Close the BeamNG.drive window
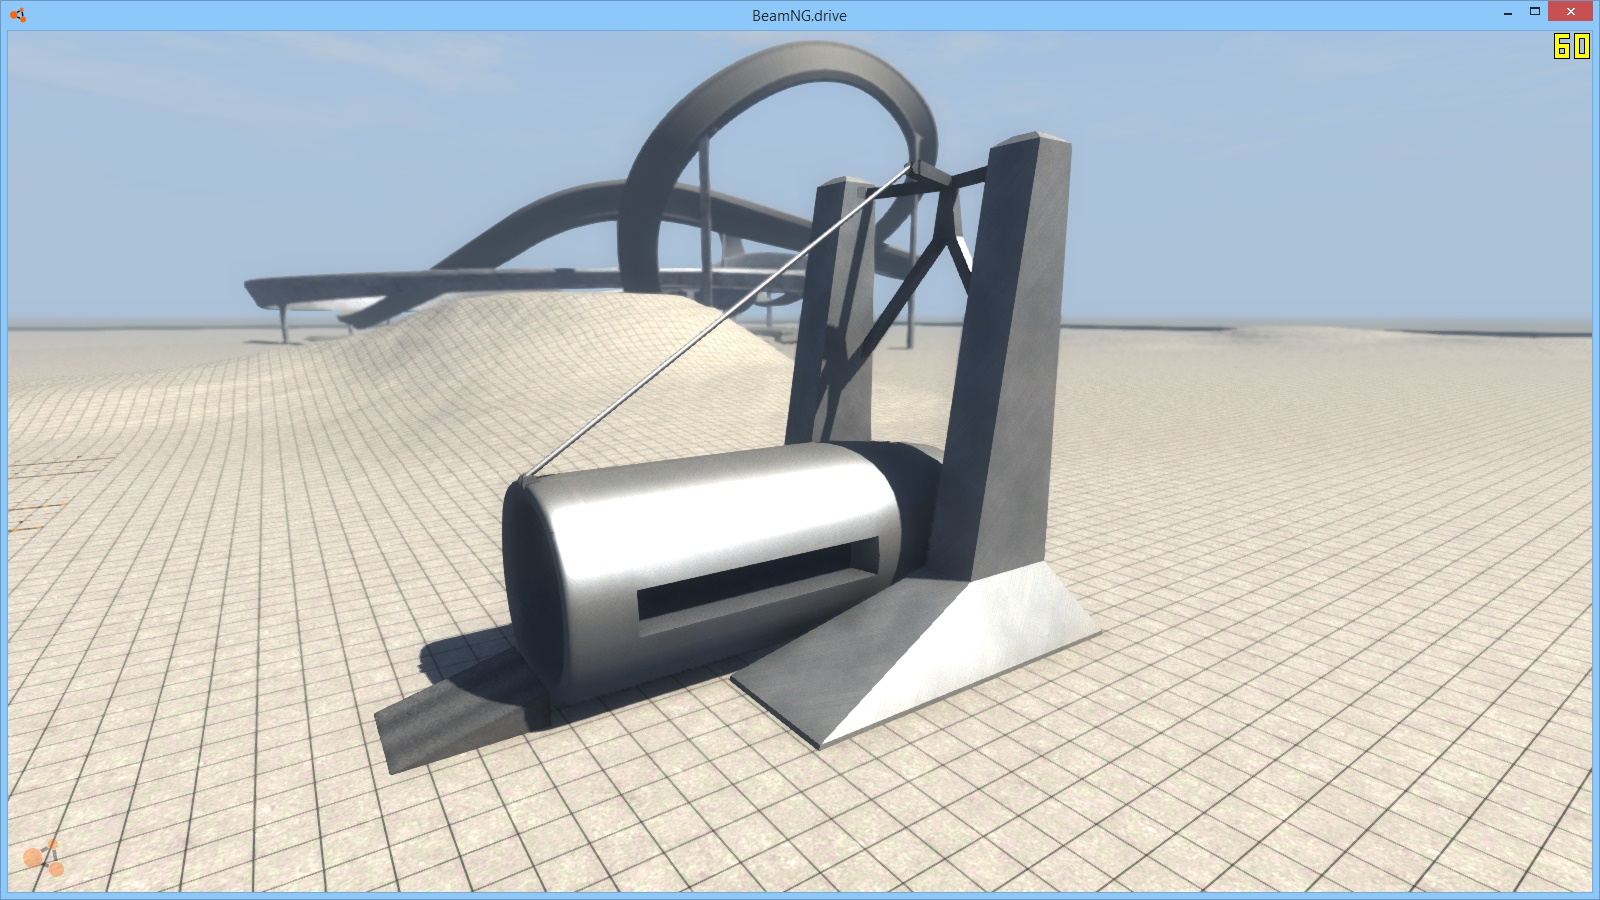 pyautogui.click(x=1570, y=12)
